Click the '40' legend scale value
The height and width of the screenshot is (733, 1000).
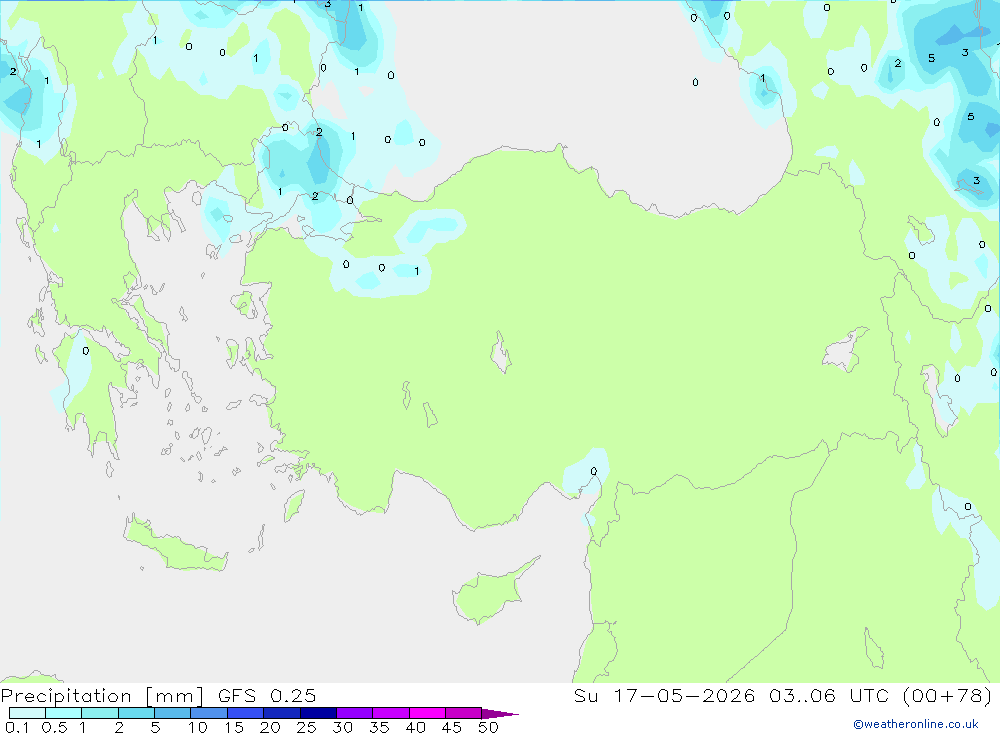pos(415,727)
